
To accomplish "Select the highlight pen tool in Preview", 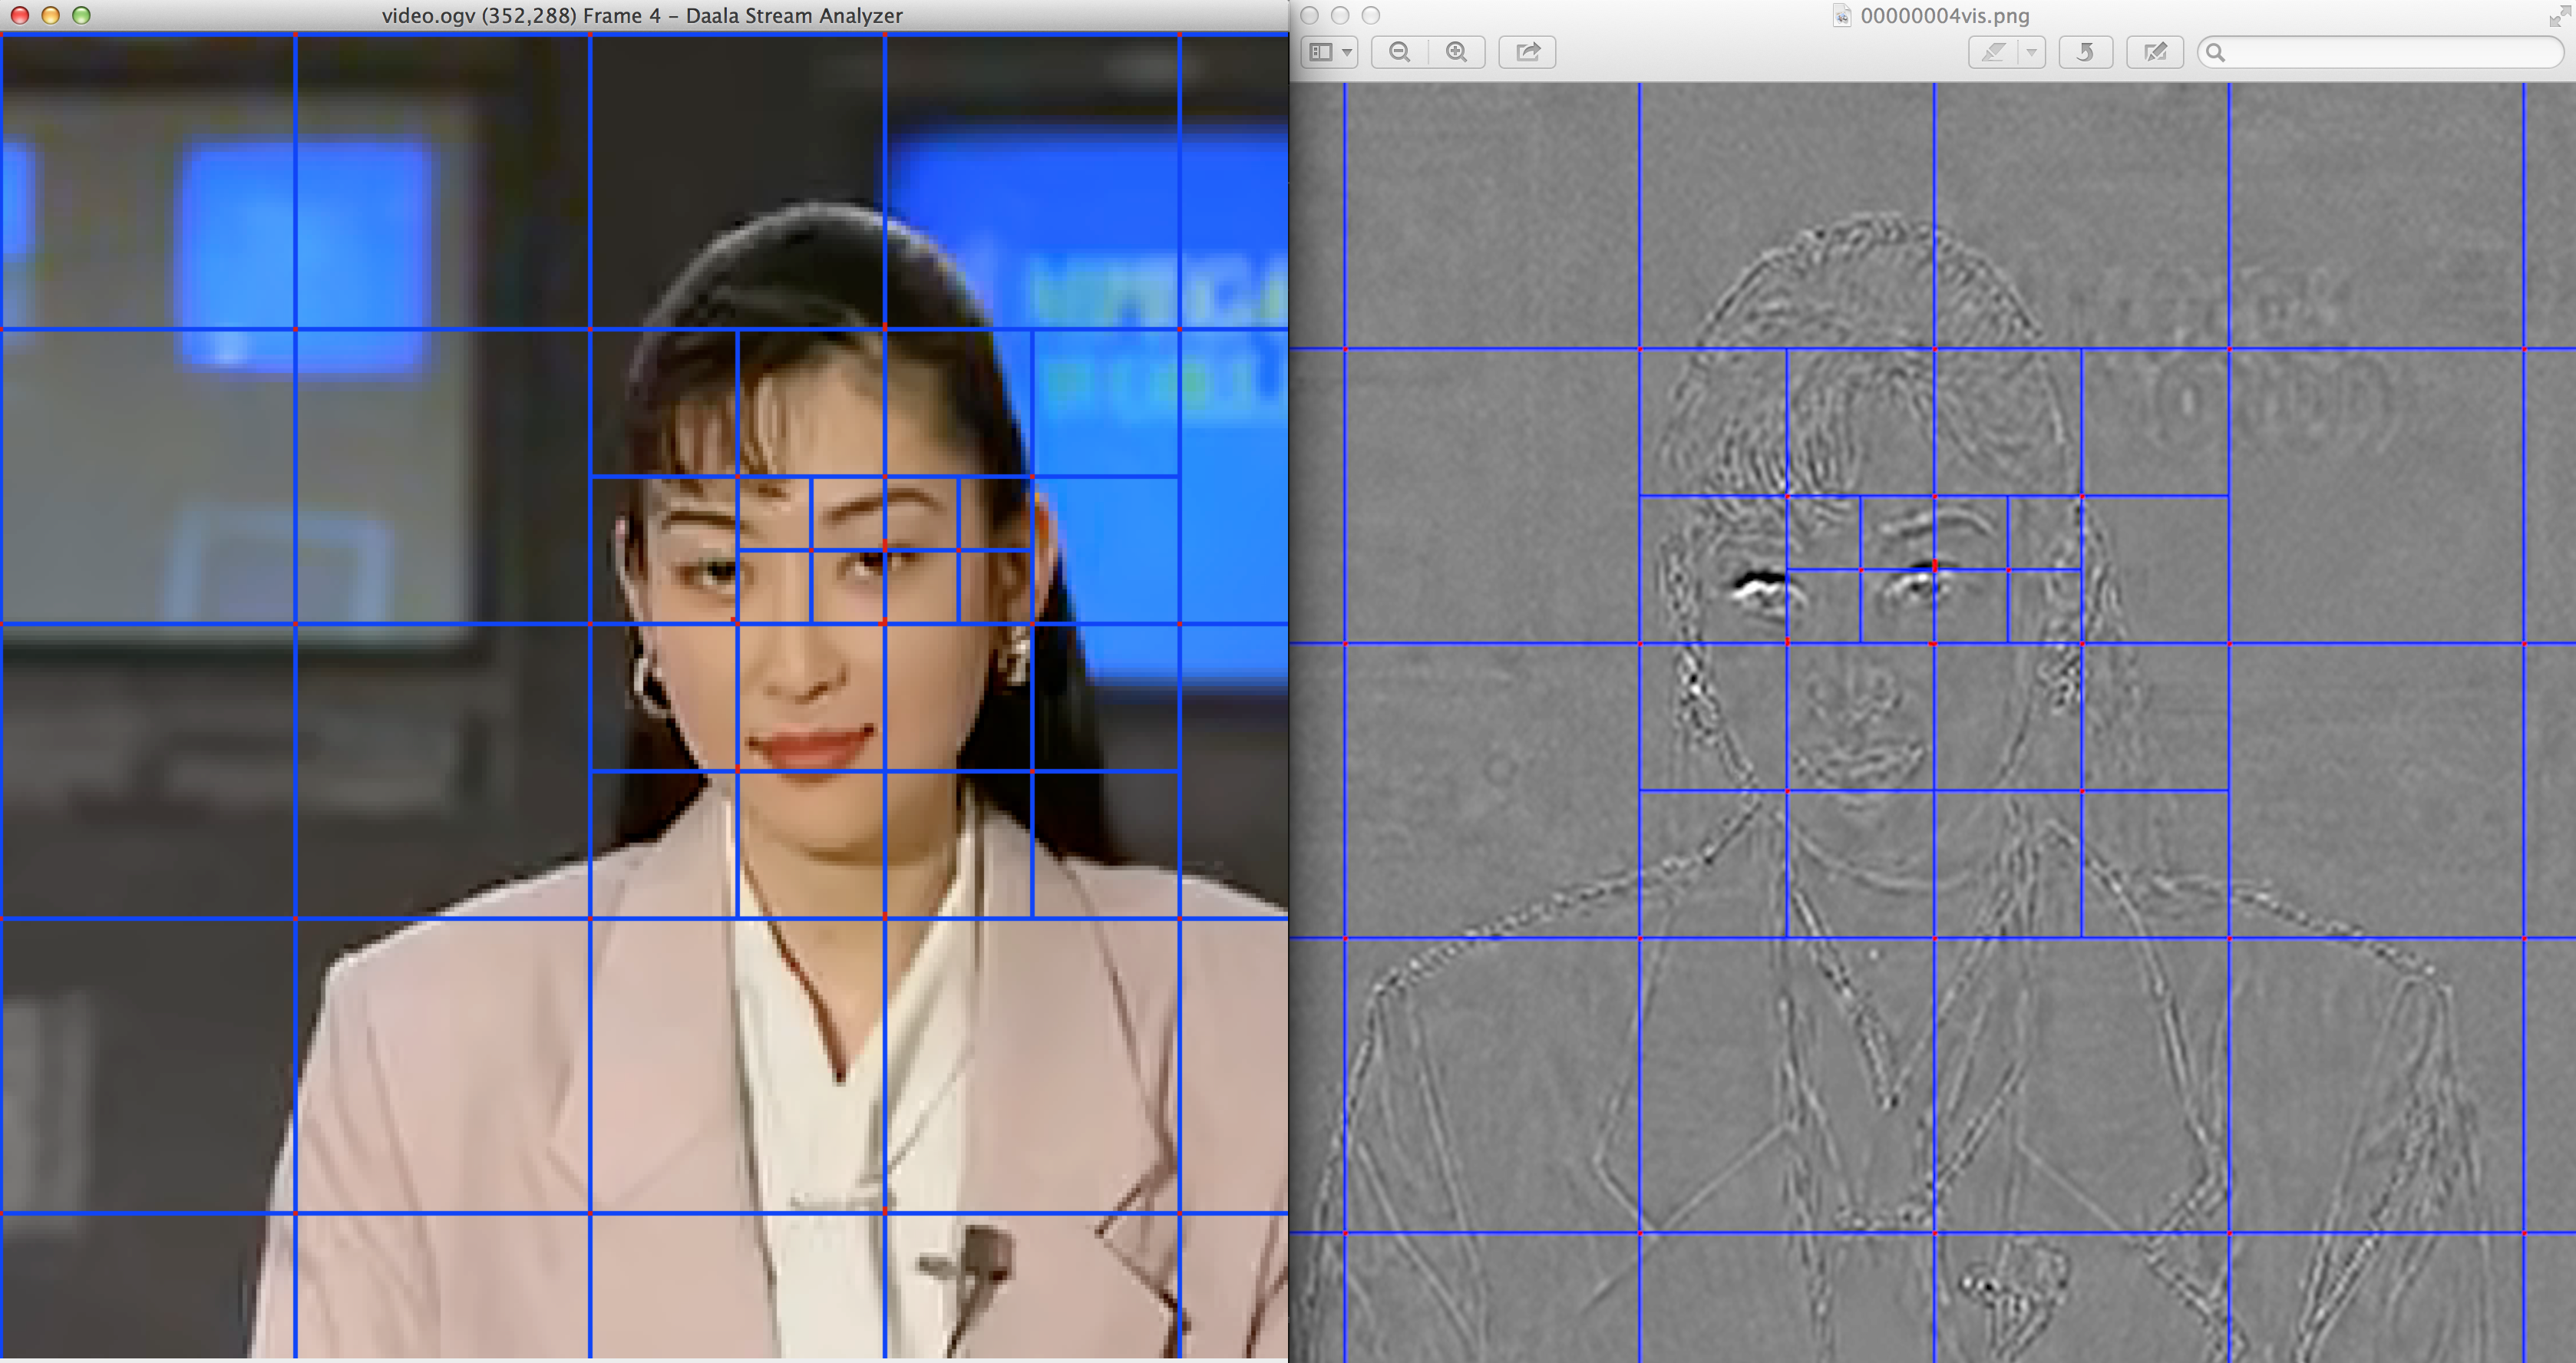I will coord(1993,52).
